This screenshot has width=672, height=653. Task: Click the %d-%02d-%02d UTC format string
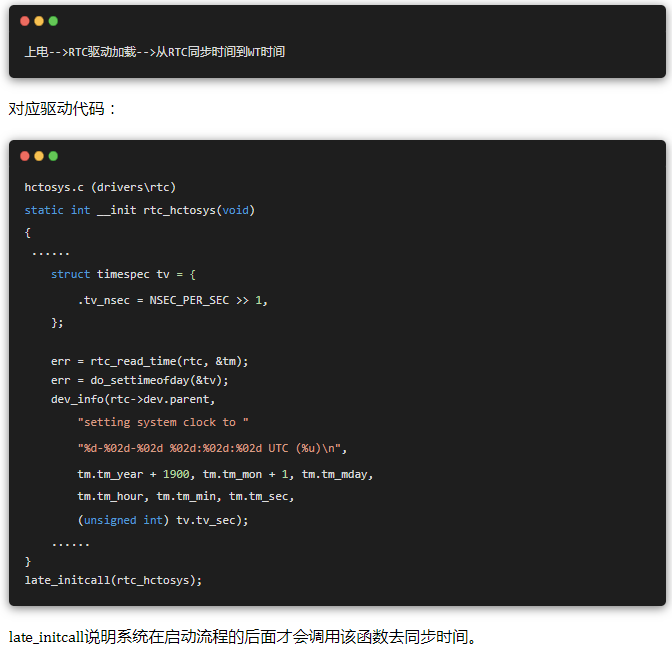tap(212, 448)
